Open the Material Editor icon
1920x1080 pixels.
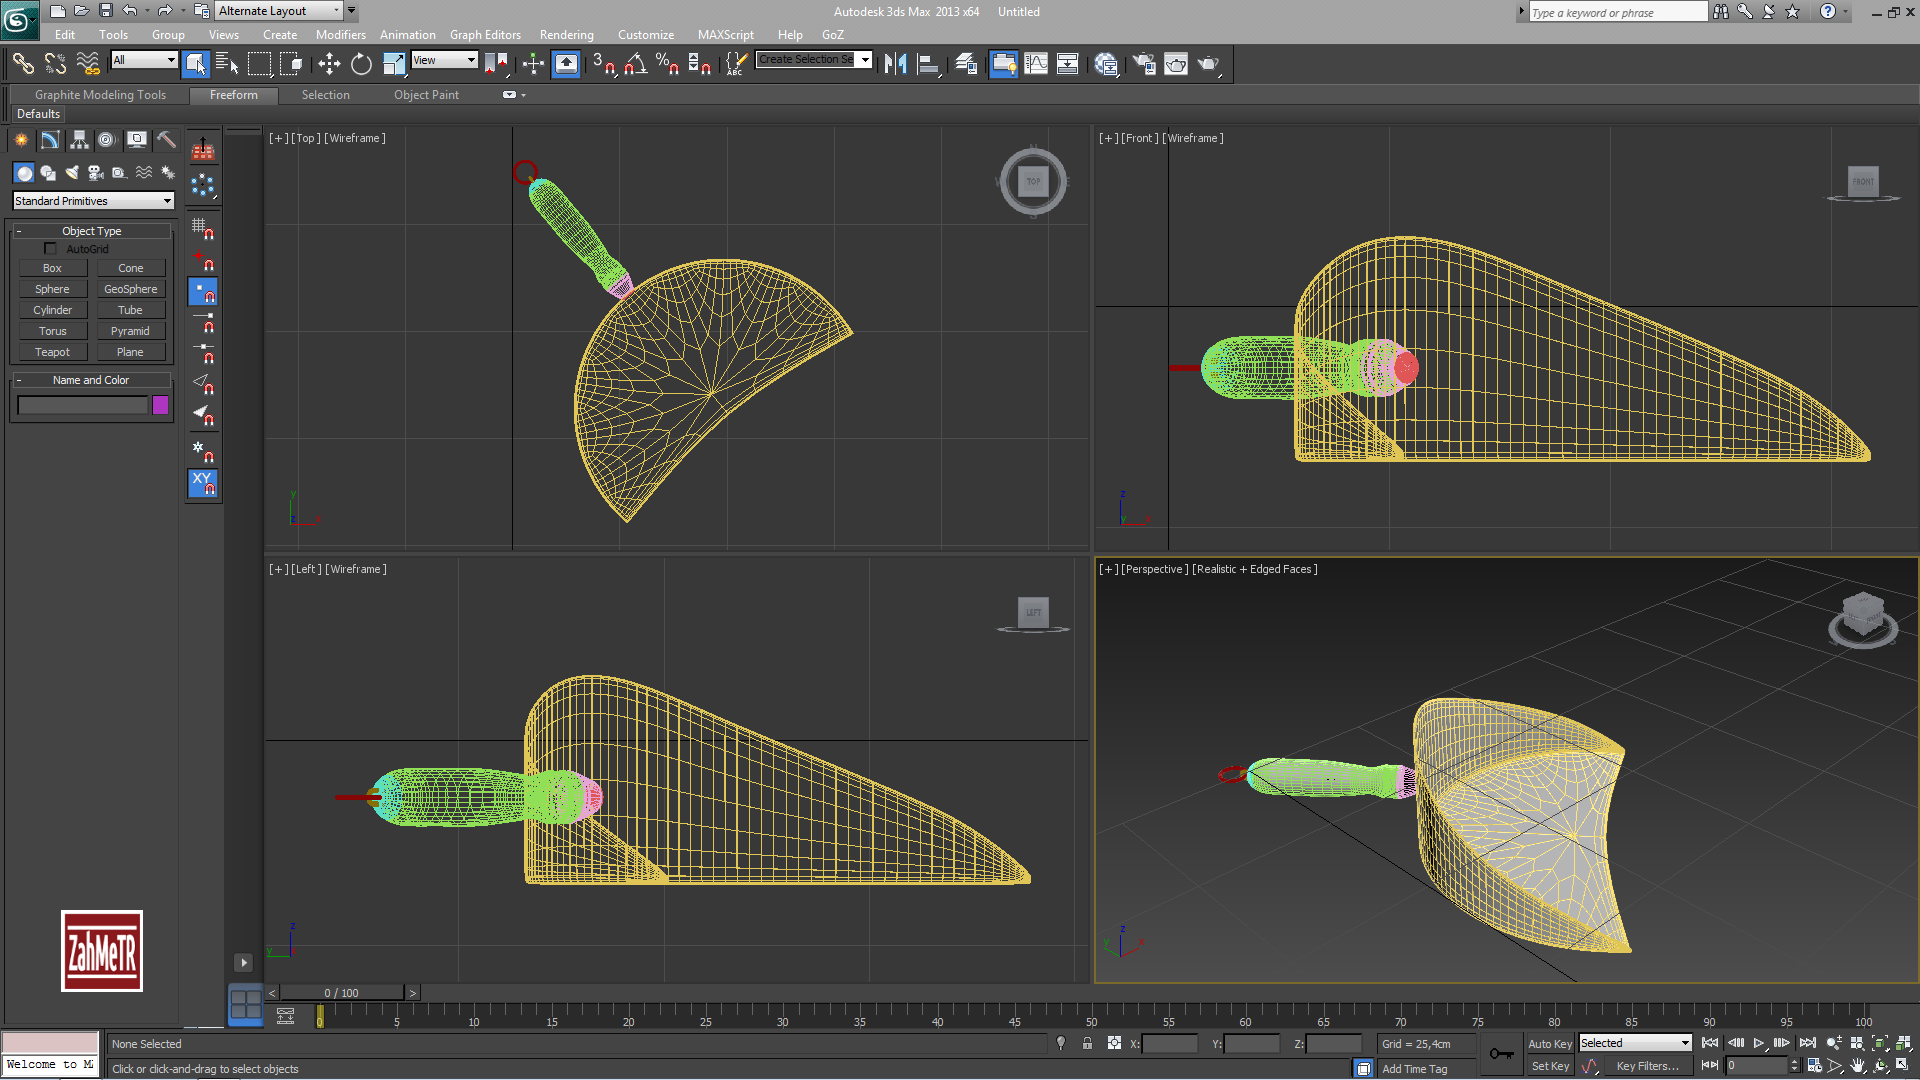point(1106,64)
